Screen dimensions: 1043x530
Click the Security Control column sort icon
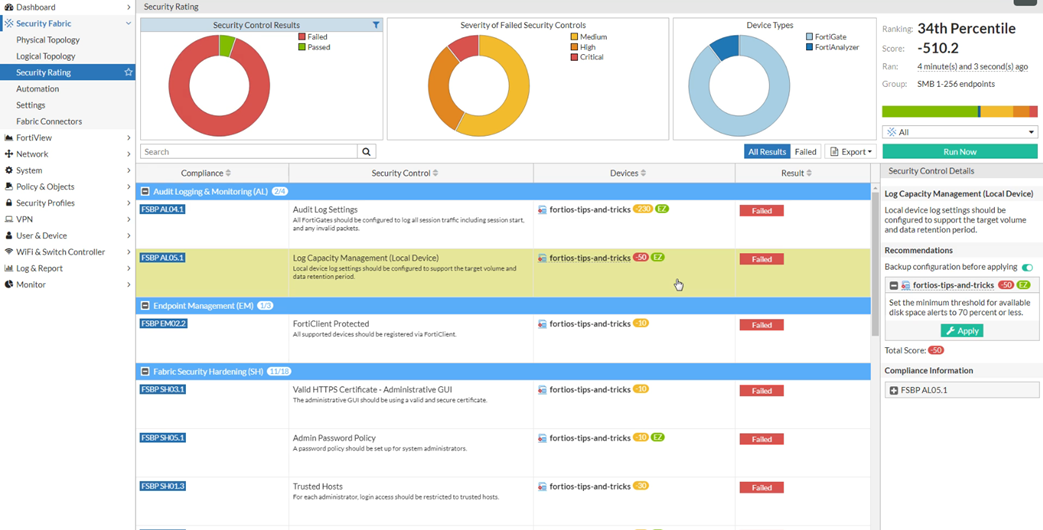[435, 173]
